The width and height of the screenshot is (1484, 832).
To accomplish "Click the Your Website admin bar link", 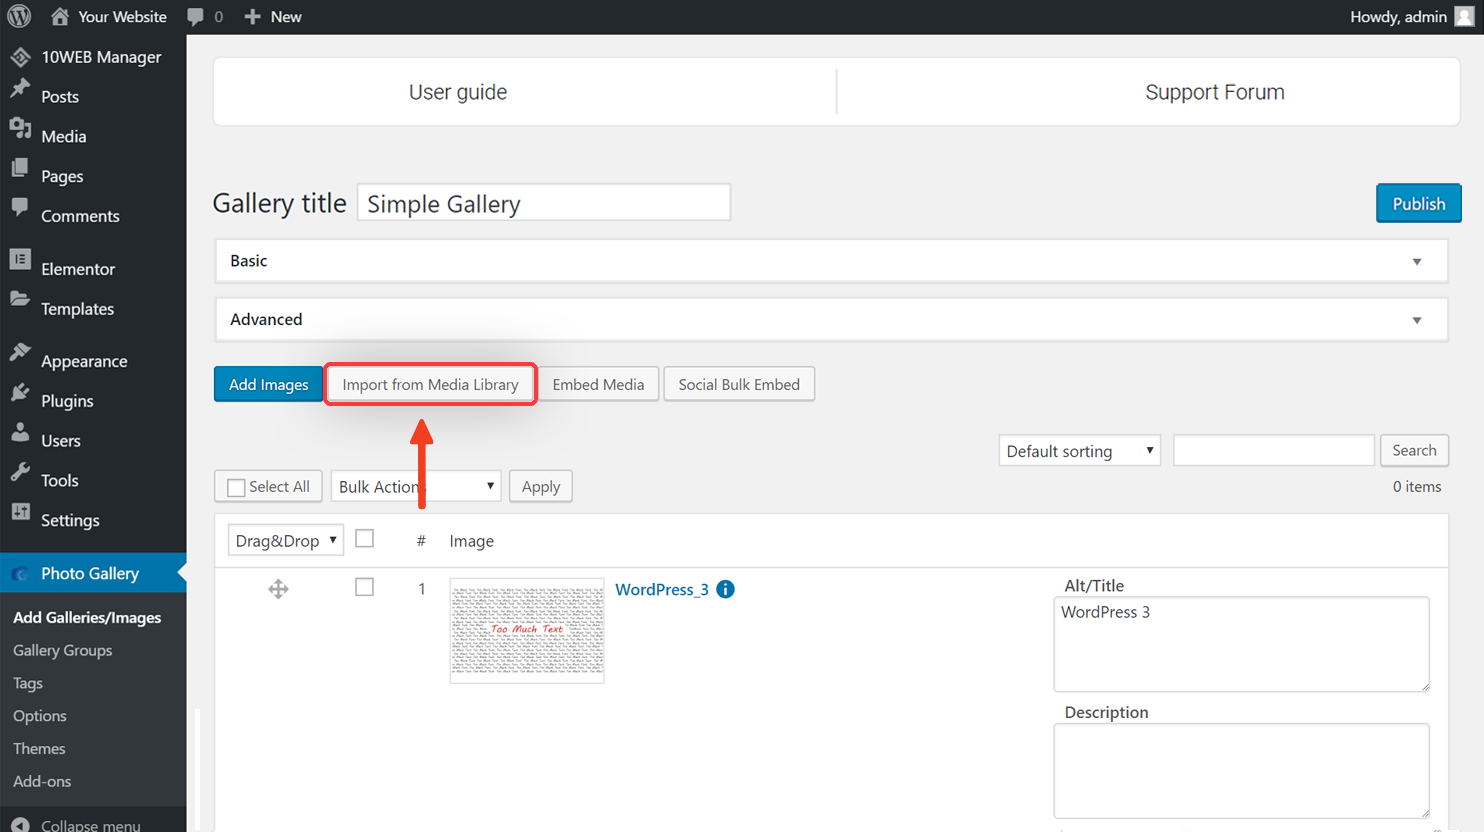I will [122, 17].
